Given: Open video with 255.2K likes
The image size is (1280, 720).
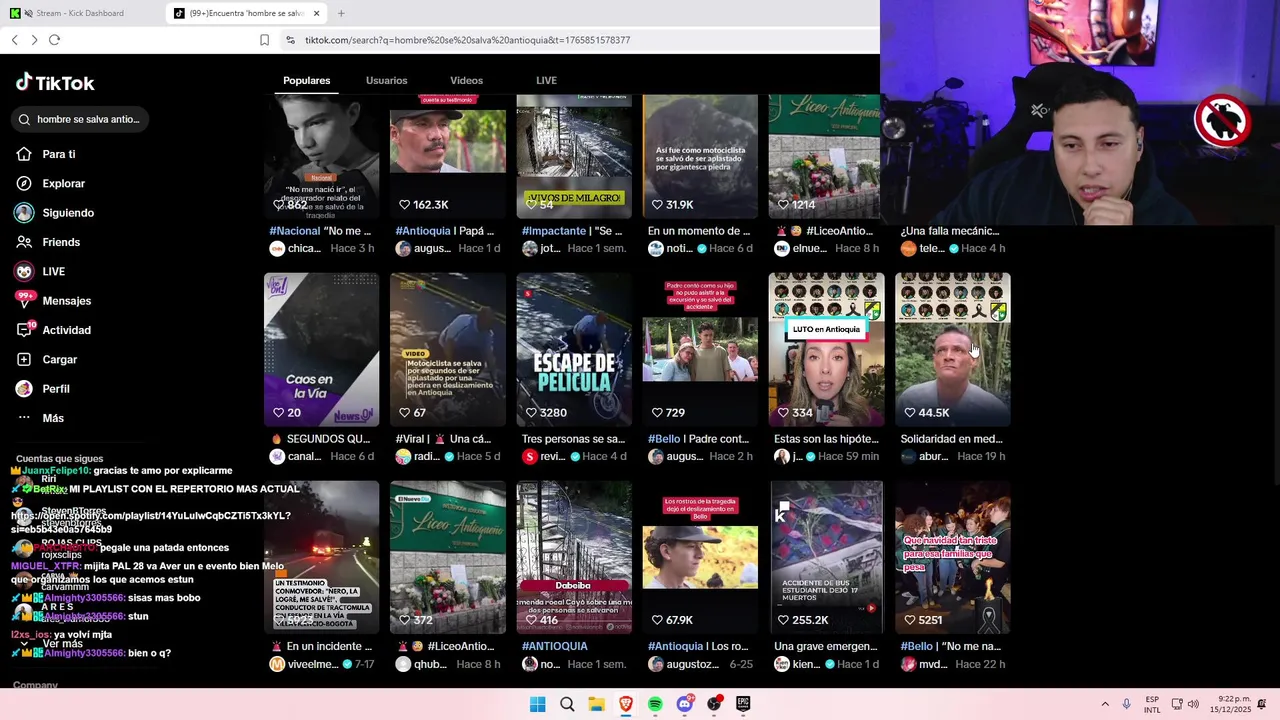Looking at the screenshot, I should coord(826,557).
